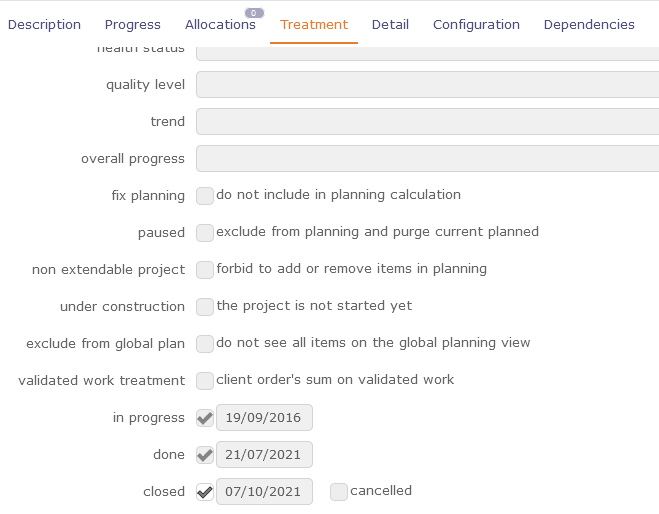Click the closed date field 07/10/2021
659x514 pixels.
tap(264, 492)
